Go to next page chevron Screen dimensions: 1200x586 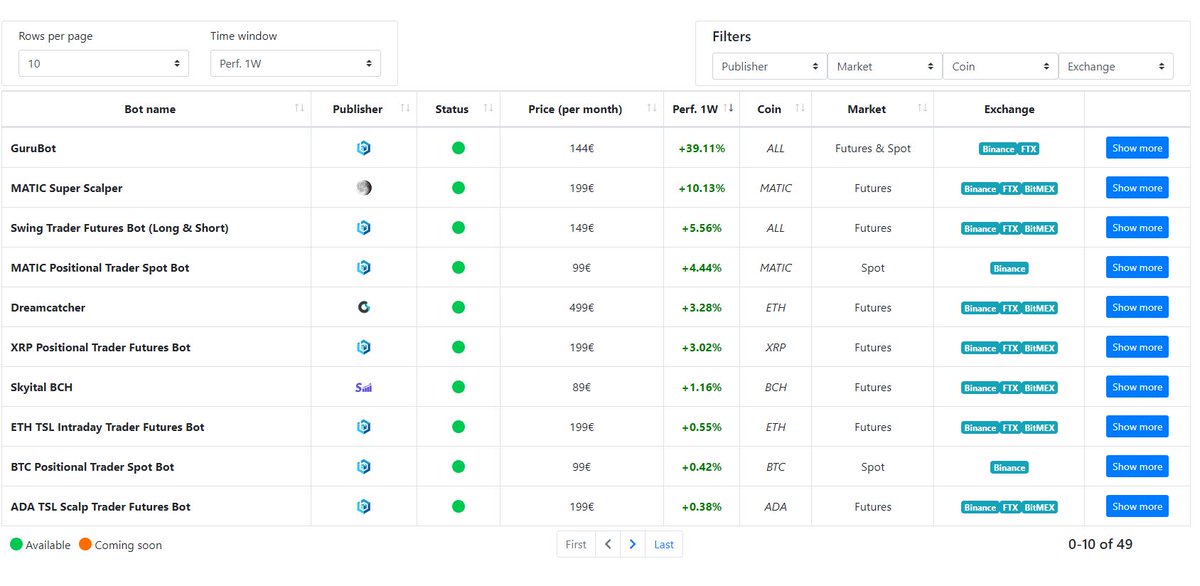(x=632, y=544)
